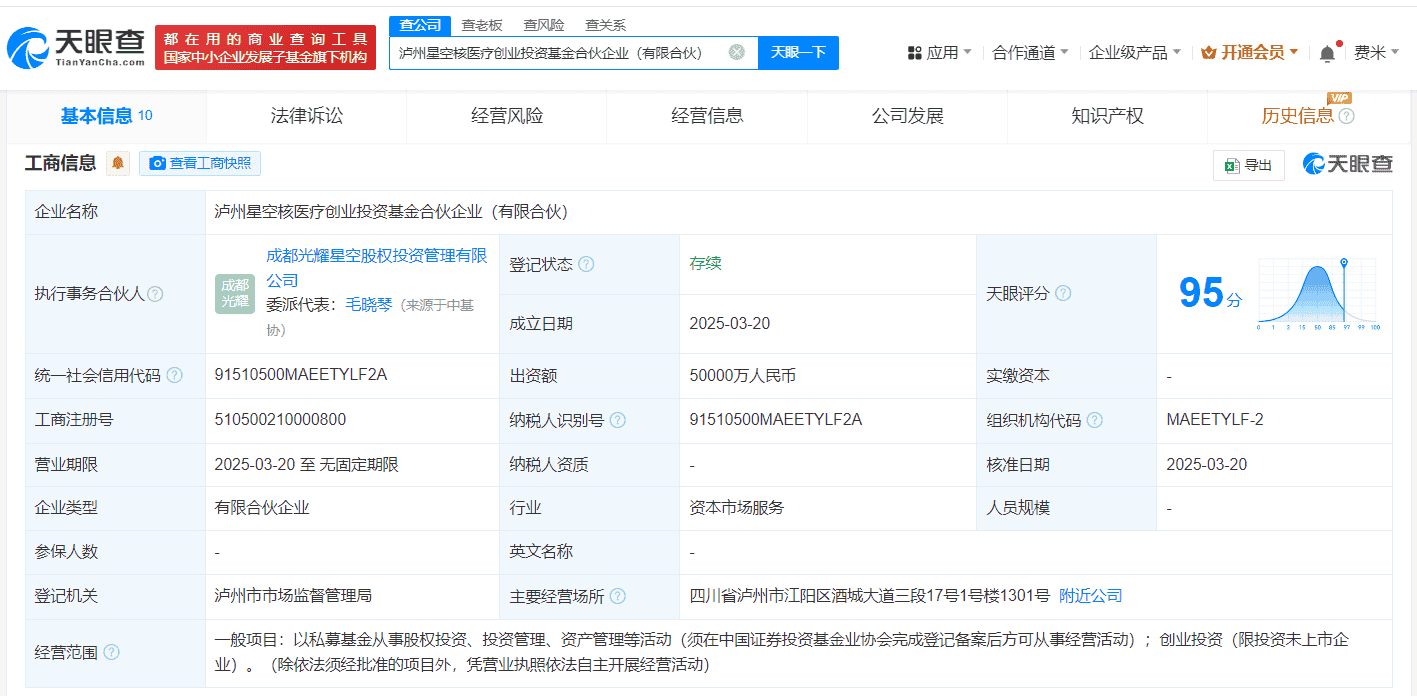
Task: Click help icon beside 经营范围
Action: [111, 652]
